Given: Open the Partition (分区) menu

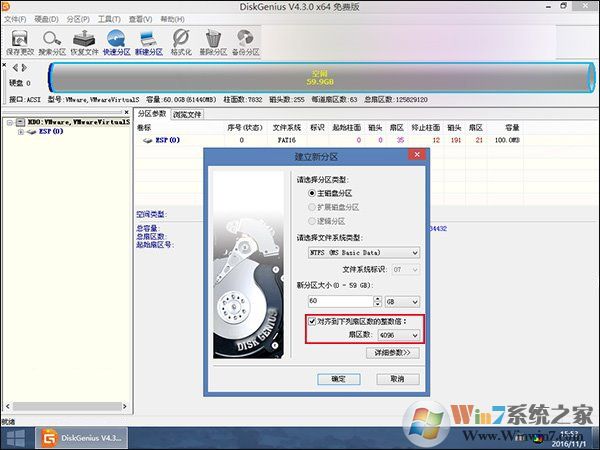Looking at the screenshot, I should point(78,19).
